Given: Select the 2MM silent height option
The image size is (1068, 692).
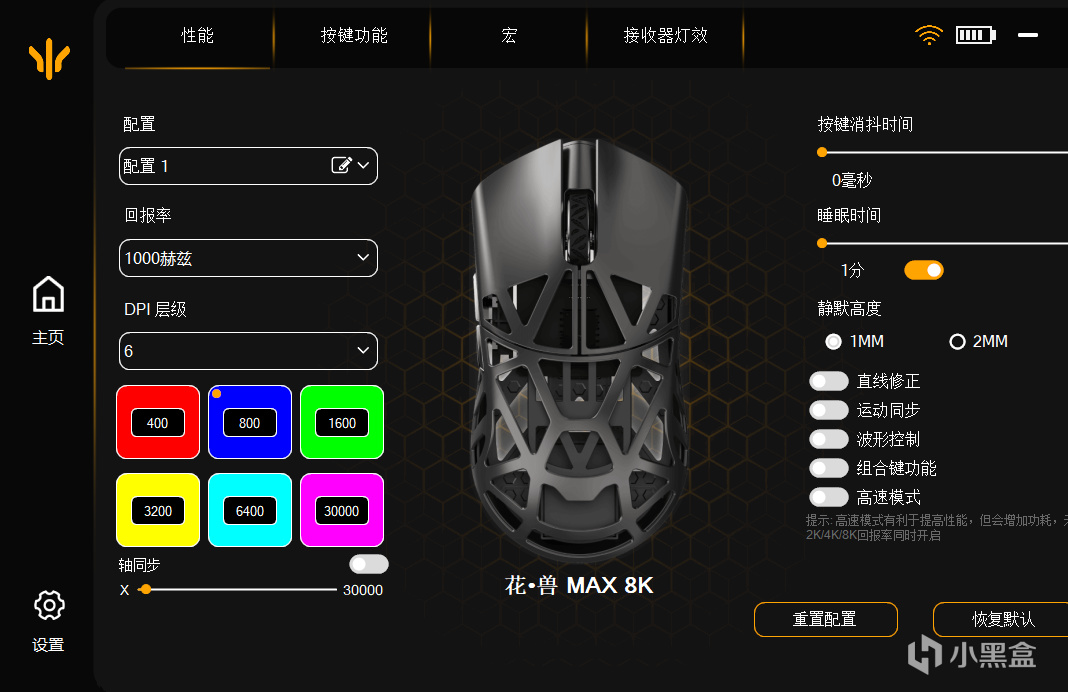Looking at the screenshot, I should click(957, 341).
